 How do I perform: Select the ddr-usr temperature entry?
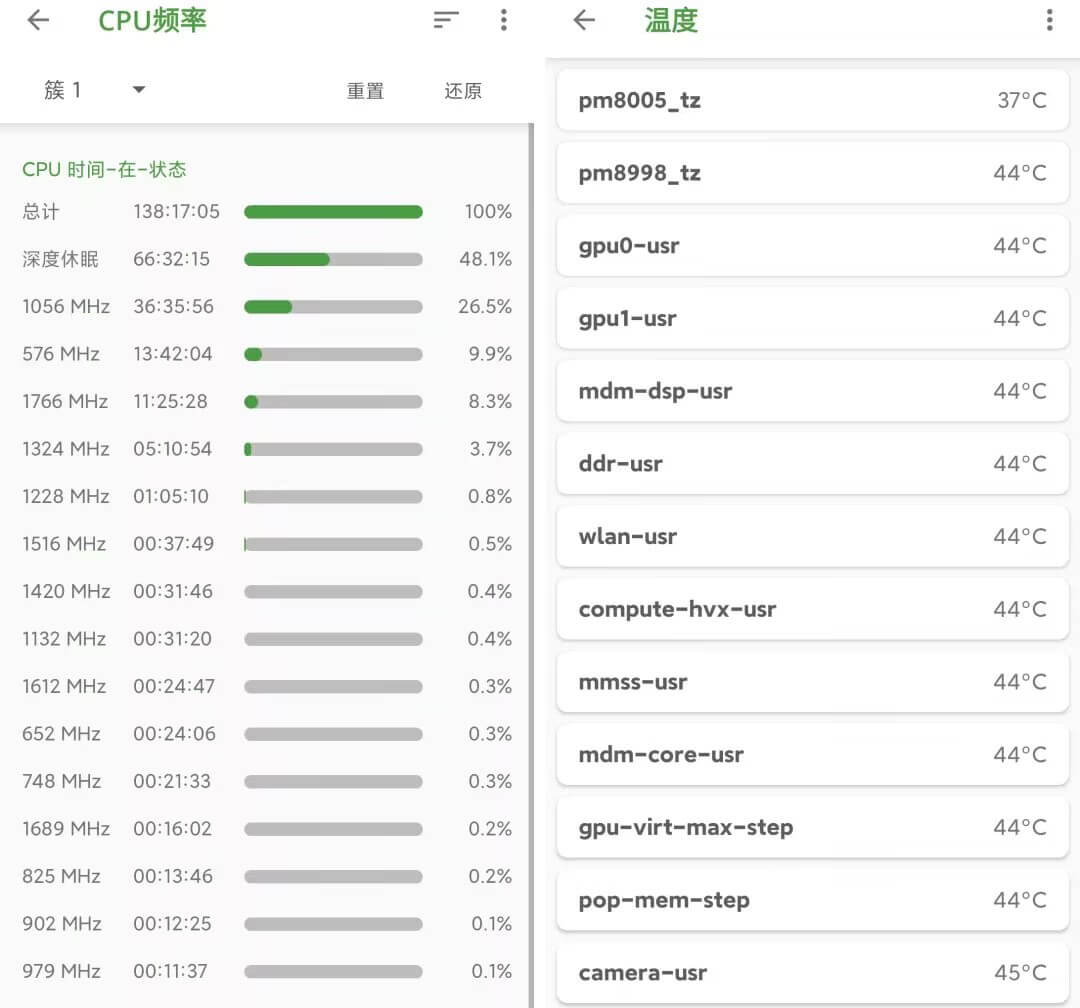click(812, 464)
